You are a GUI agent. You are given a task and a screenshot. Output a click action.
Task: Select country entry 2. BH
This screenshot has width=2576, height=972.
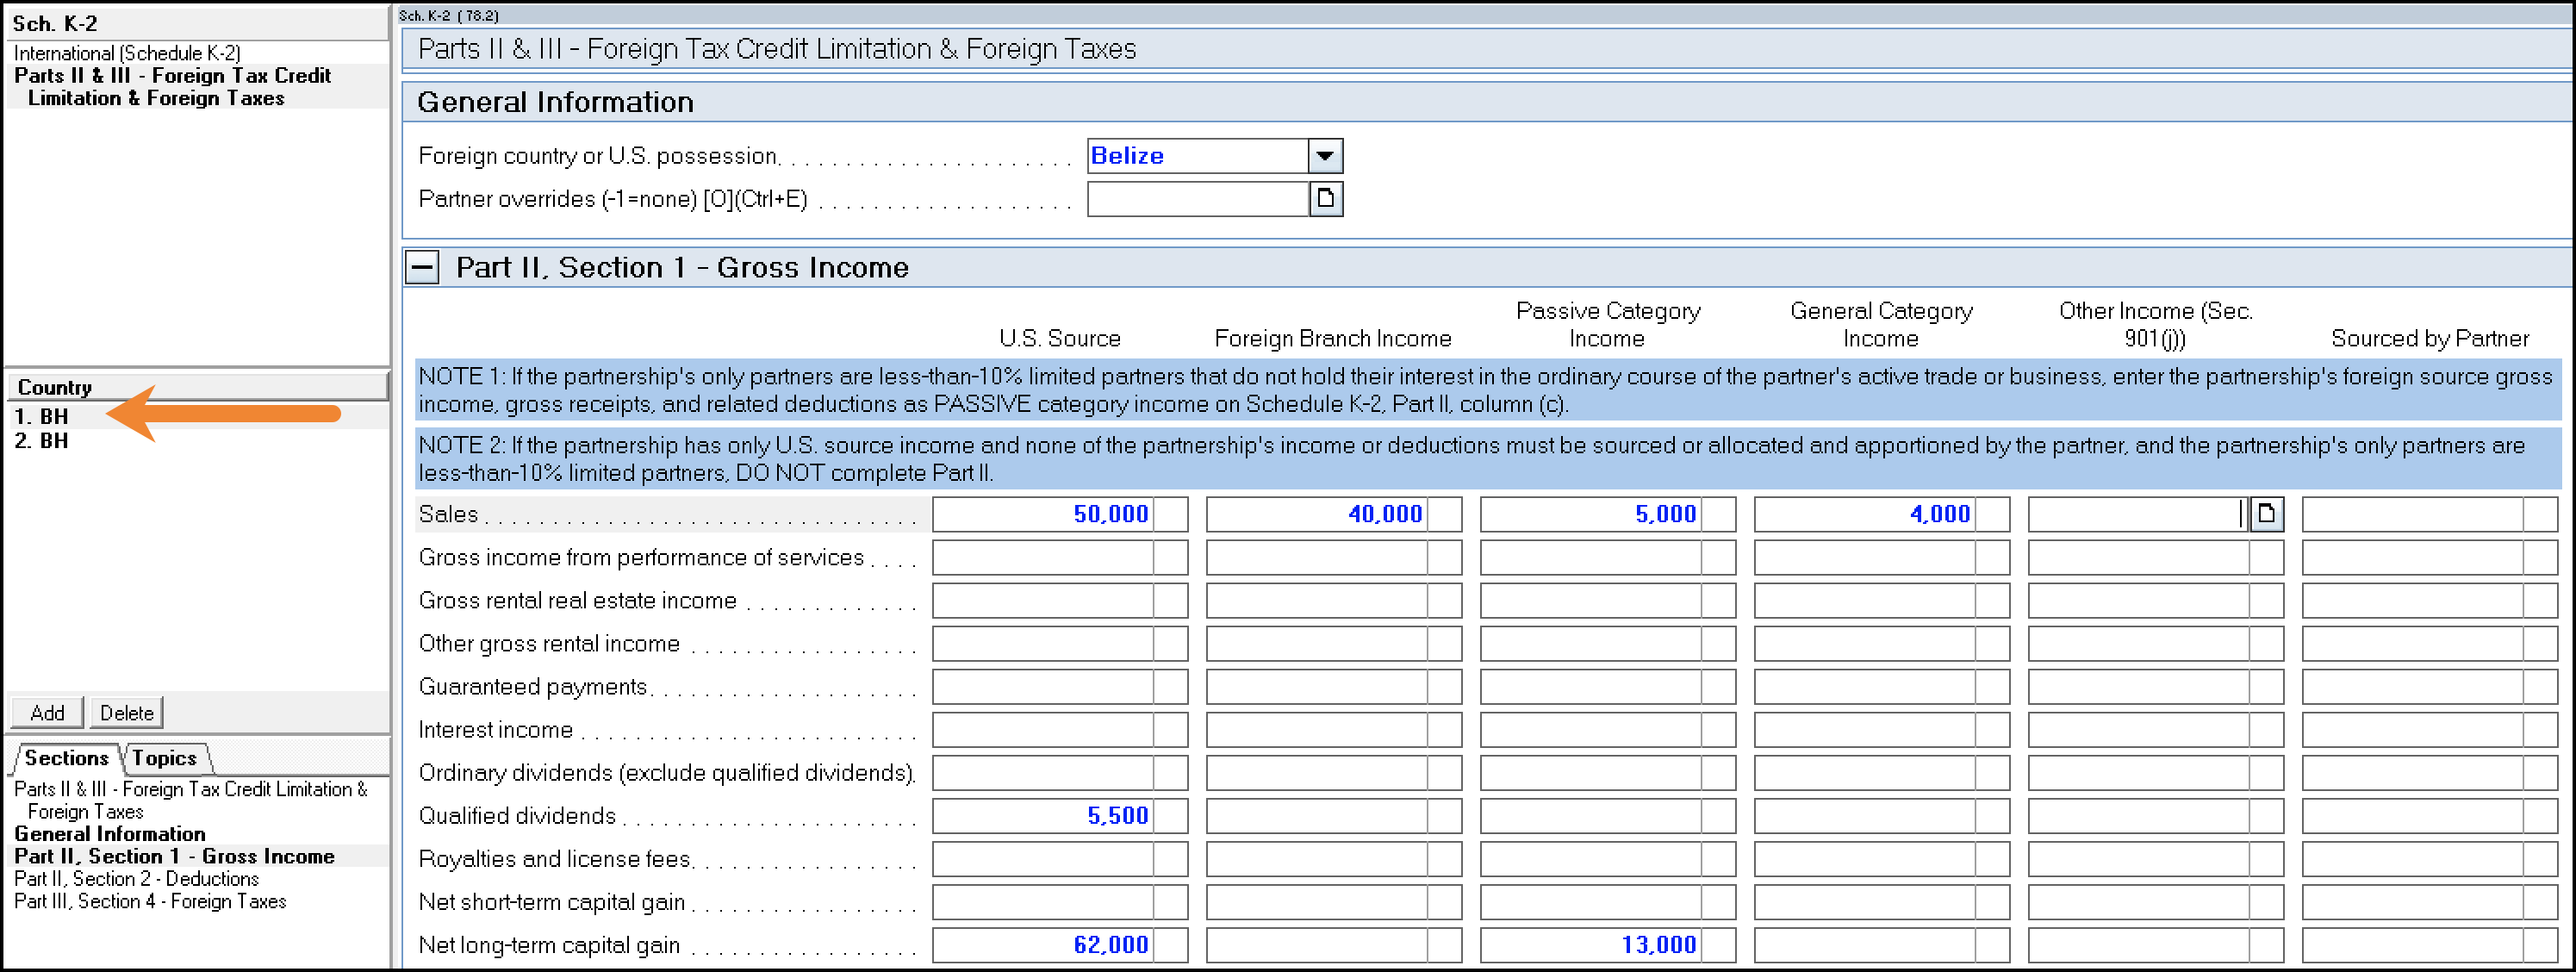click(x=196, y=441)
